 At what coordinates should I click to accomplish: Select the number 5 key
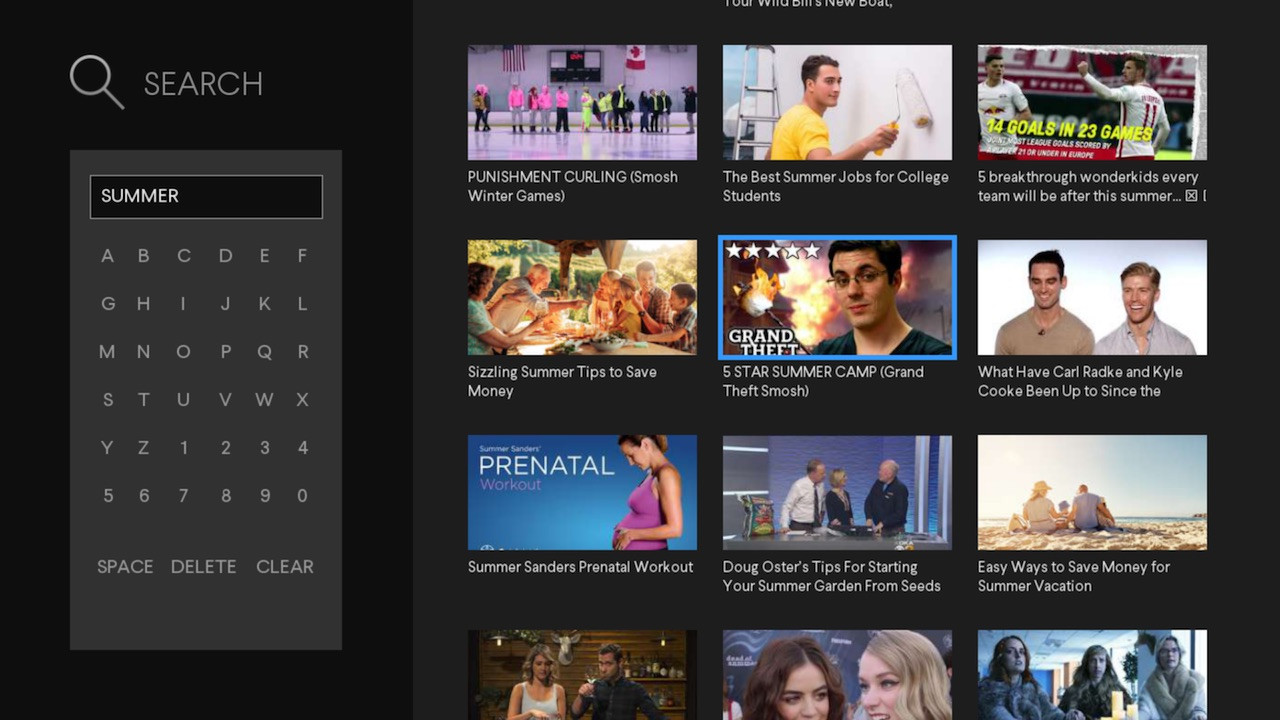[x=108, y=496]
